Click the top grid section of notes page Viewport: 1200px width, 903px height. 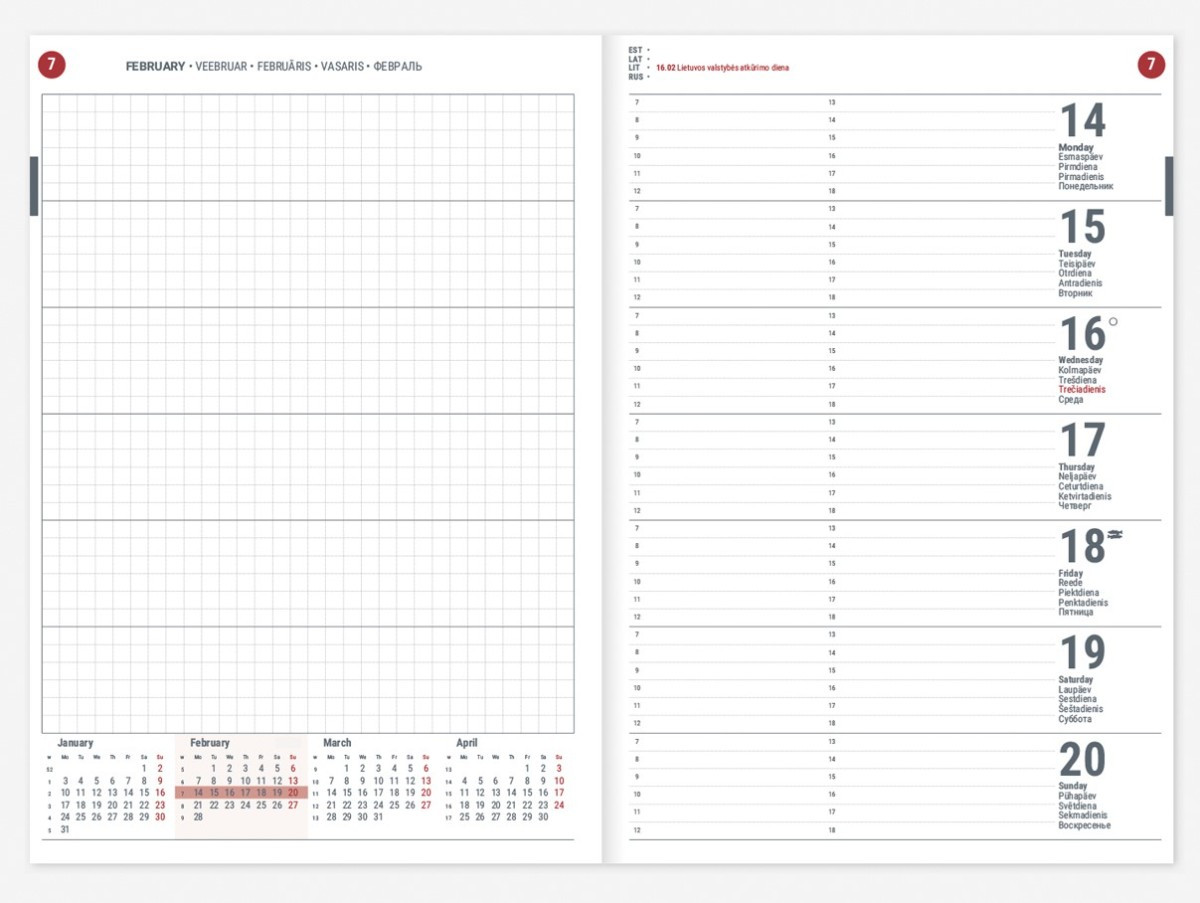[x=308, y=148]
